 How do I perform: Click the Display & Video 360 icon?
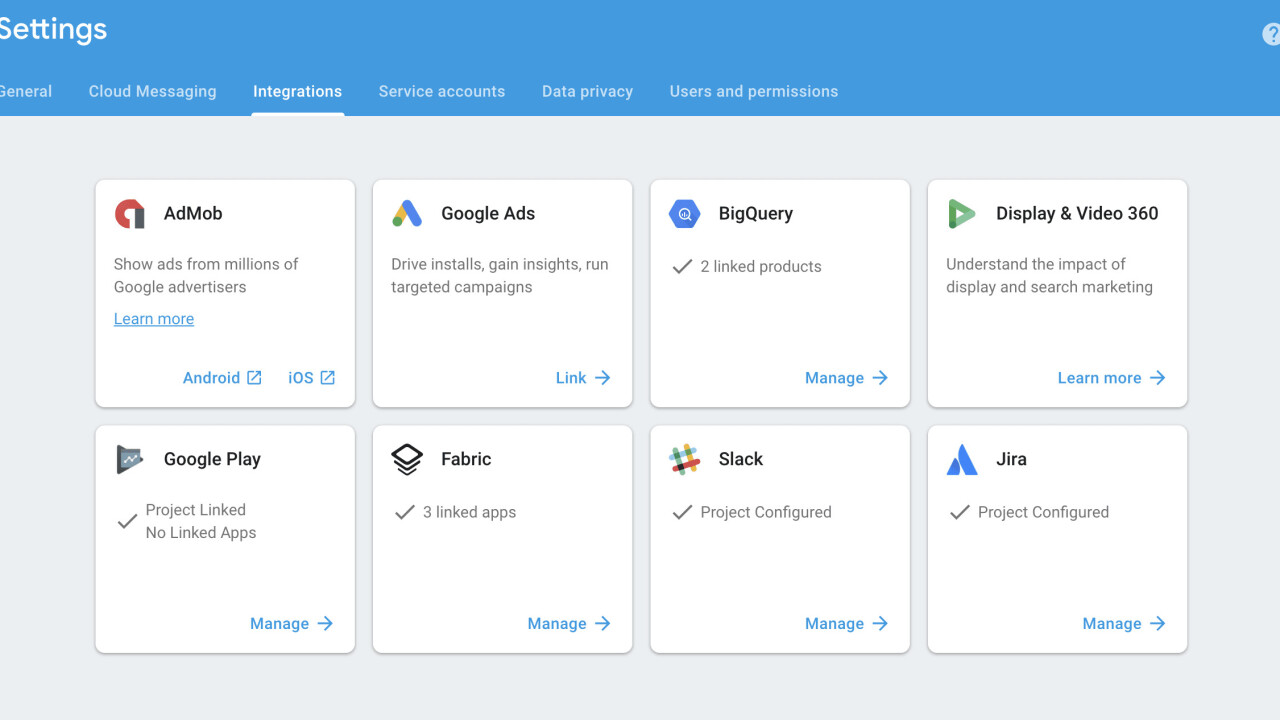(x=961, y=214)
